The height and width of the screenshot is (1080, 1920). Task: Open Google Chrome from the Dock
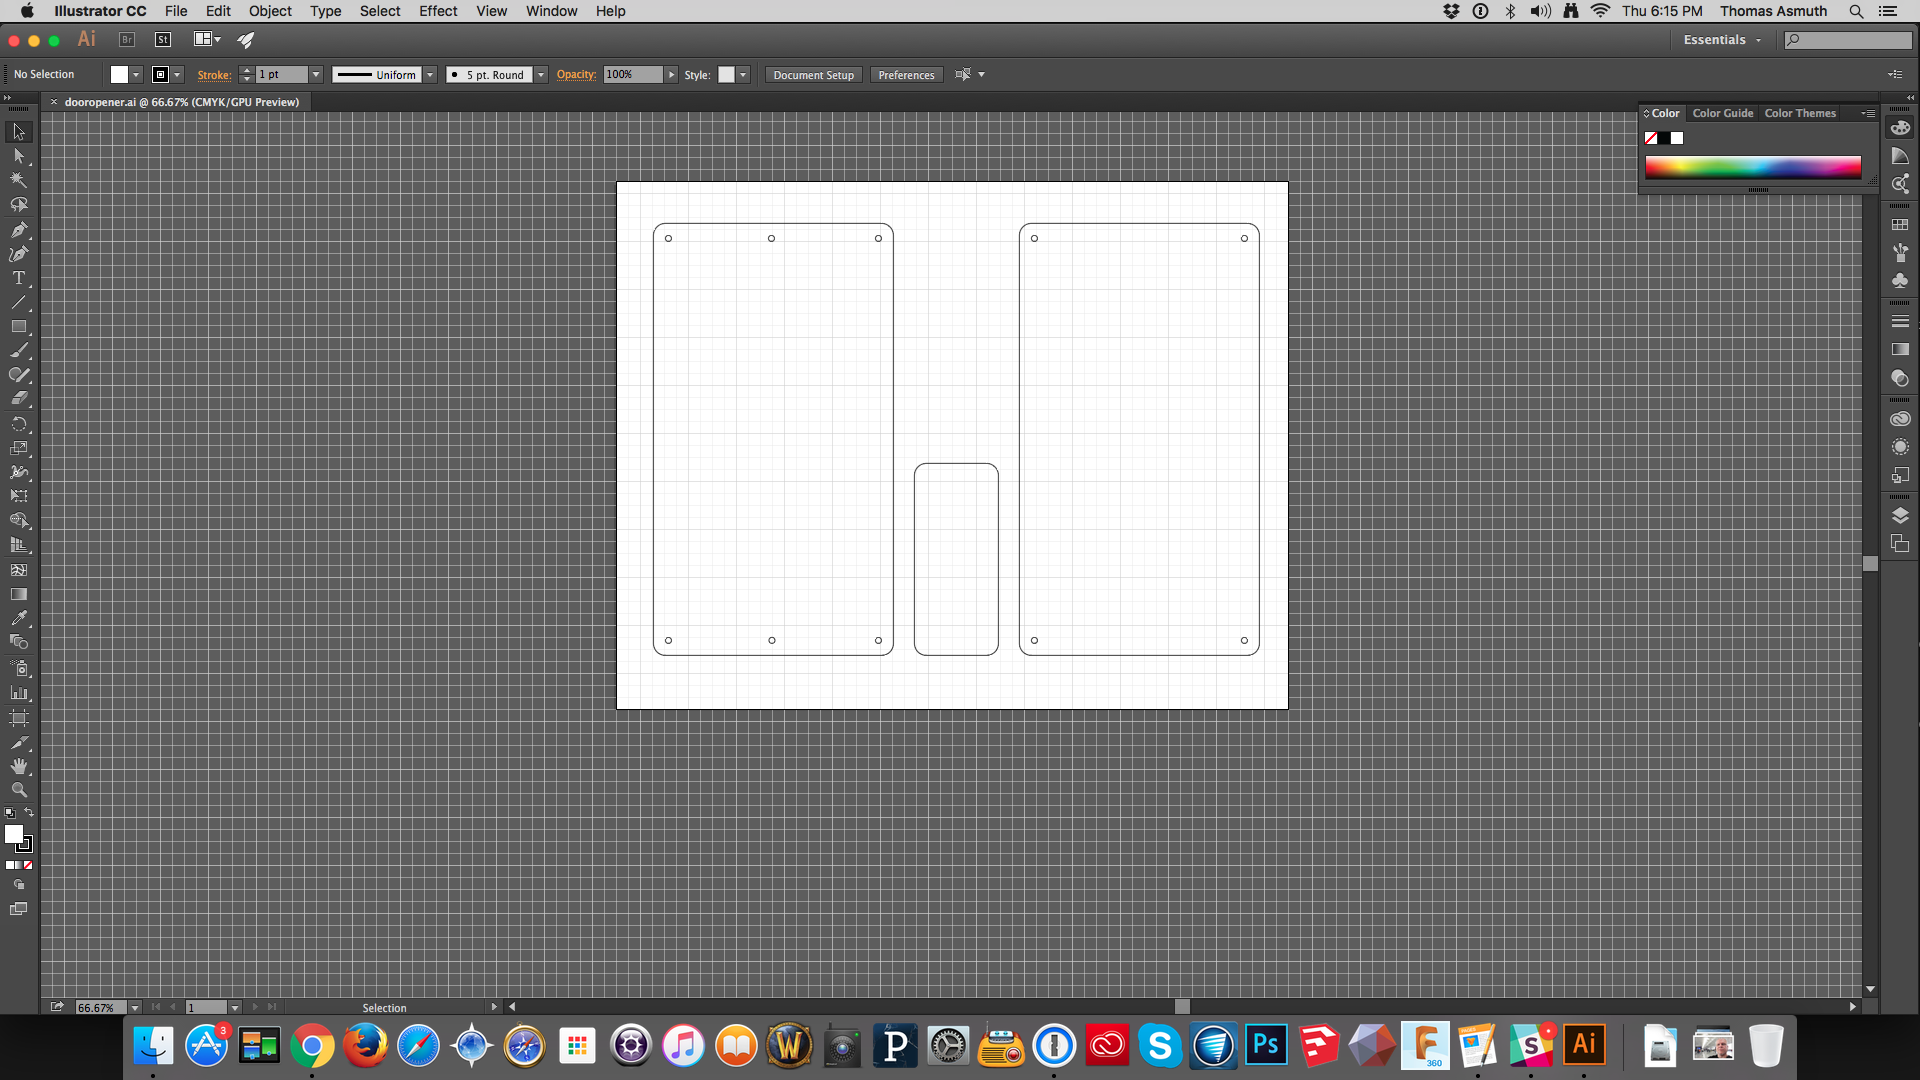tap(312, 1046)
